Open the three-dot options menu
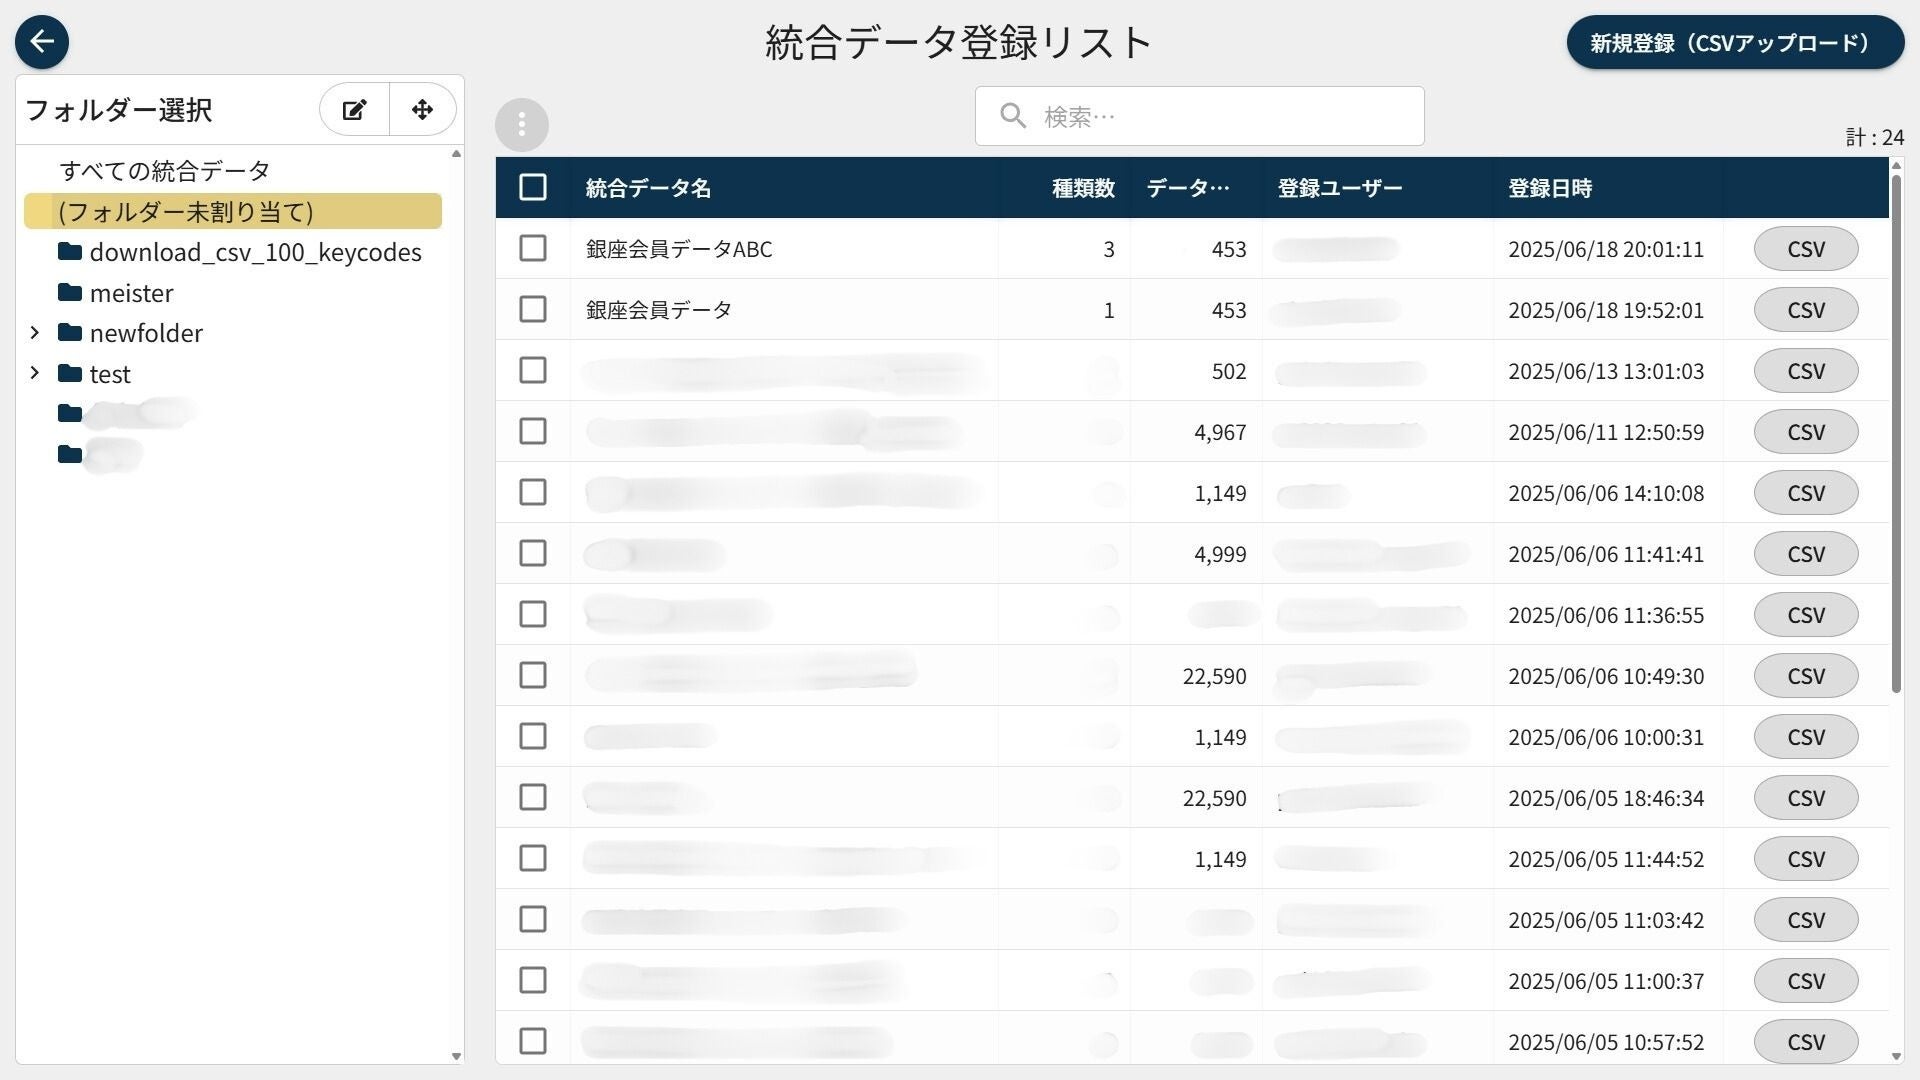Image resolution: width=1920 pixels, height=1080 pixels. 522,125
